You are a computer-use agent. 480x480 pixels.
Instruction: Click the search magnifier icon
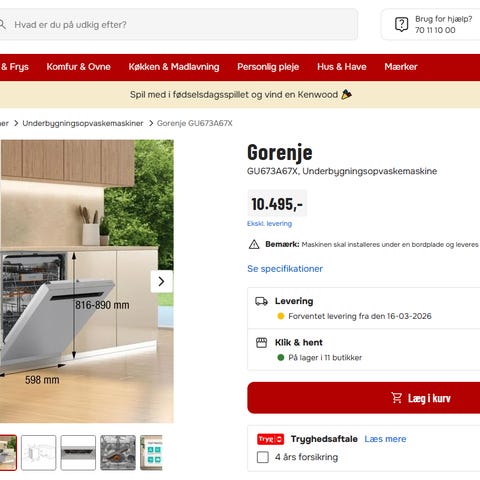tap(2, 24)
